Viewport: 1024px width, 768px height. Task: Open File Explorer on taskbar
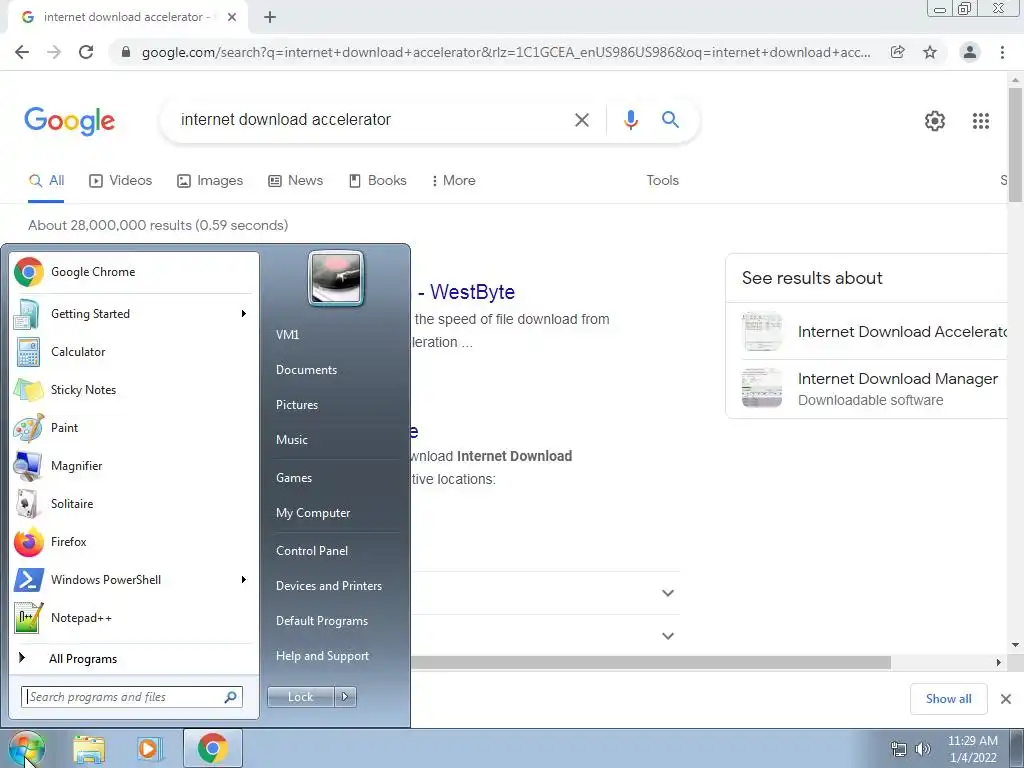tap(89, 748)
